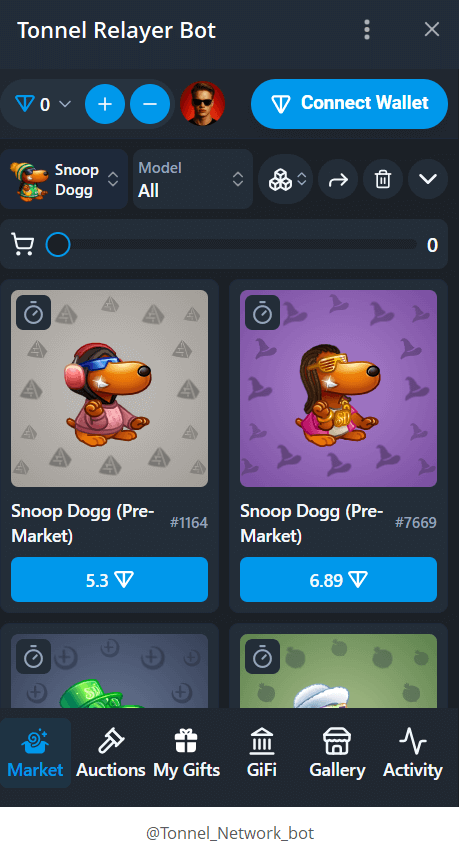Click the shopping cart icon
Viewport: 459px width, 854px height.
23,245
